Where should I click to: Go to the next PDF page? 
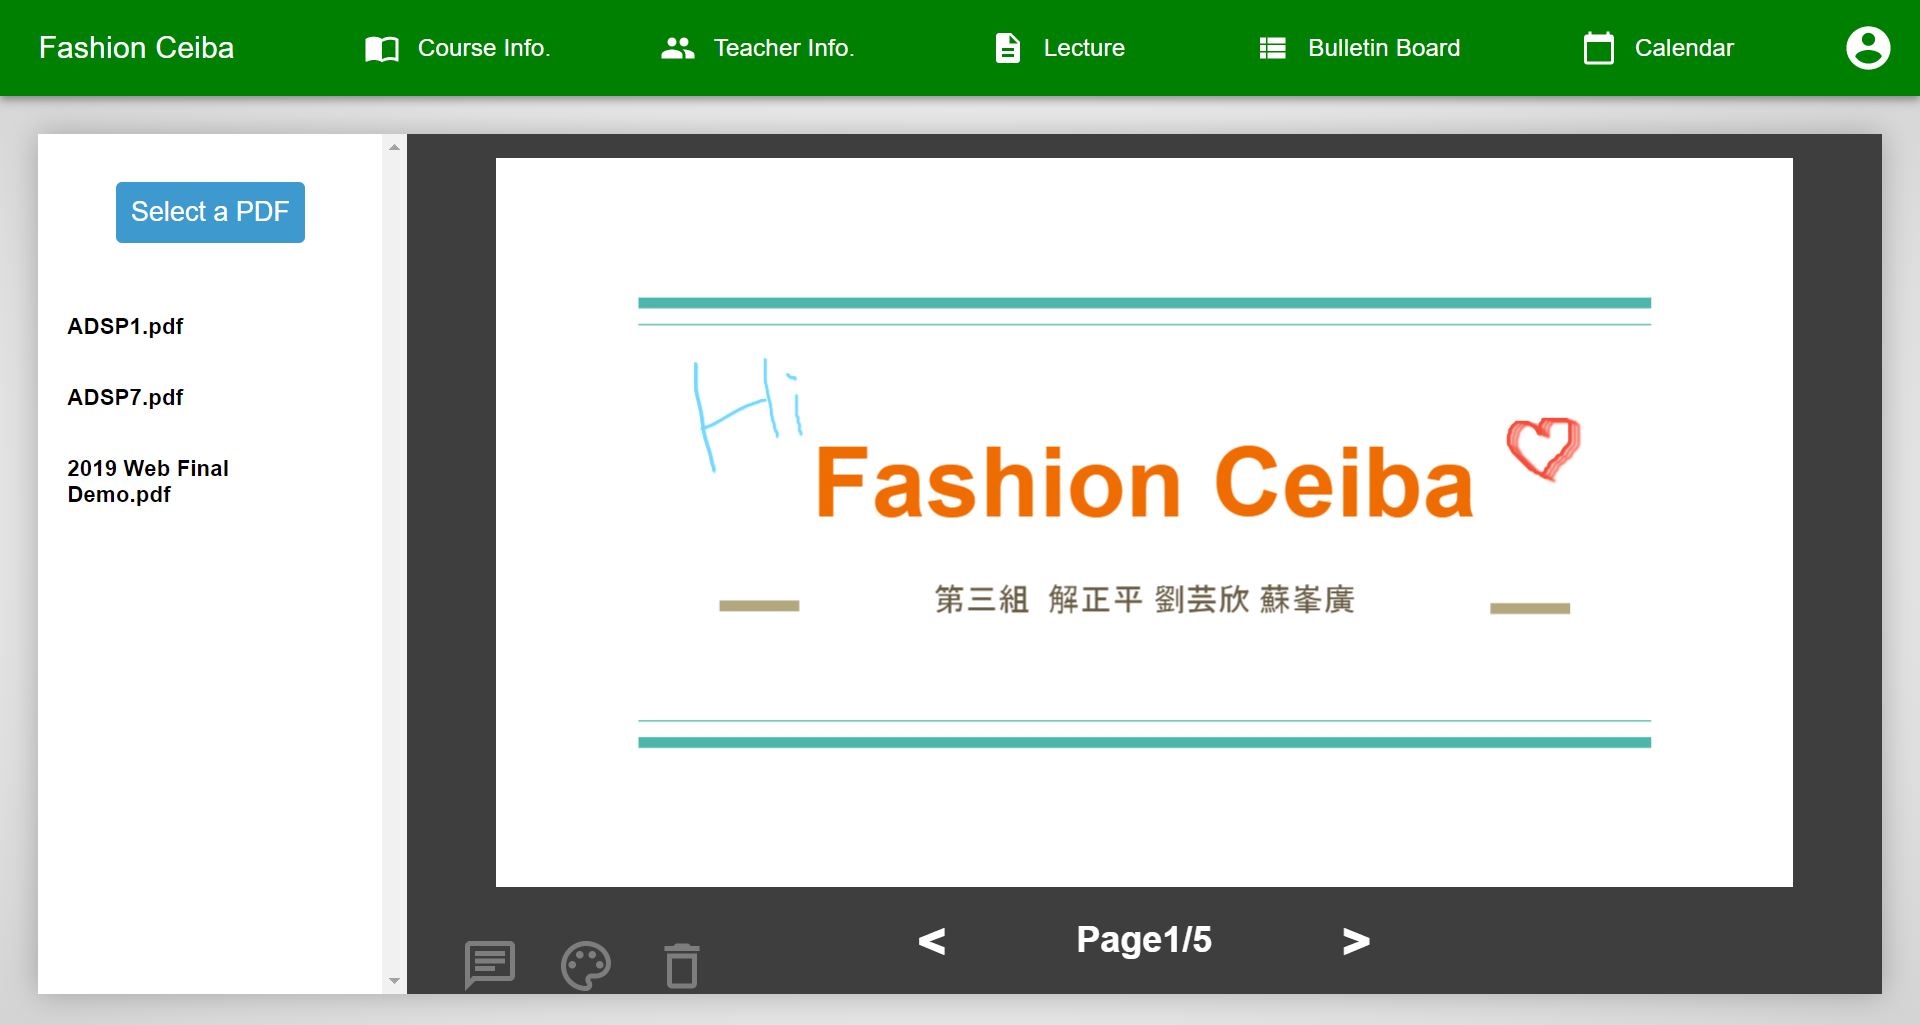coord(1356,940)
